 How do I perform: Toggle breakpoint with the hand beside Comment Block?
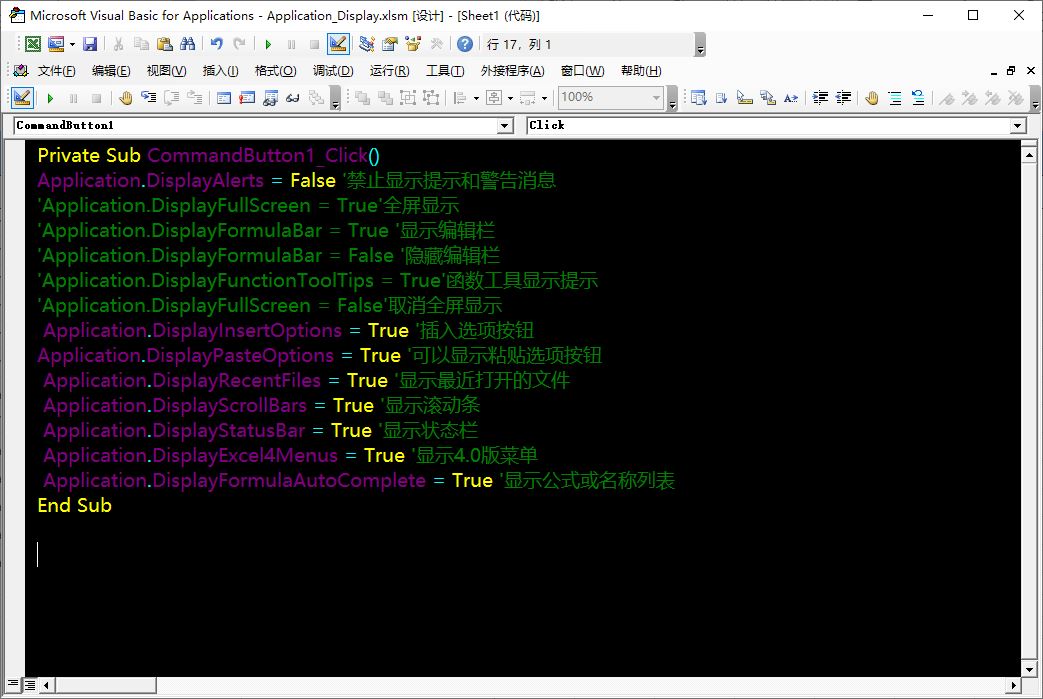pyautogui.click(x=872, y=98)
